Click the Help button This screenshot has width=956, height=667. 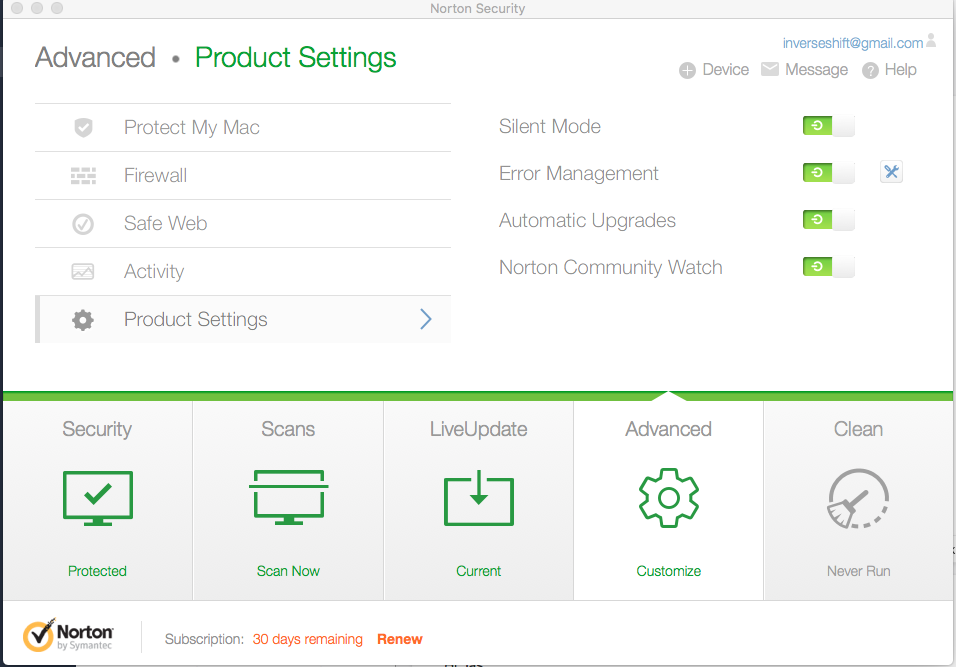click(x=889, y=70)
